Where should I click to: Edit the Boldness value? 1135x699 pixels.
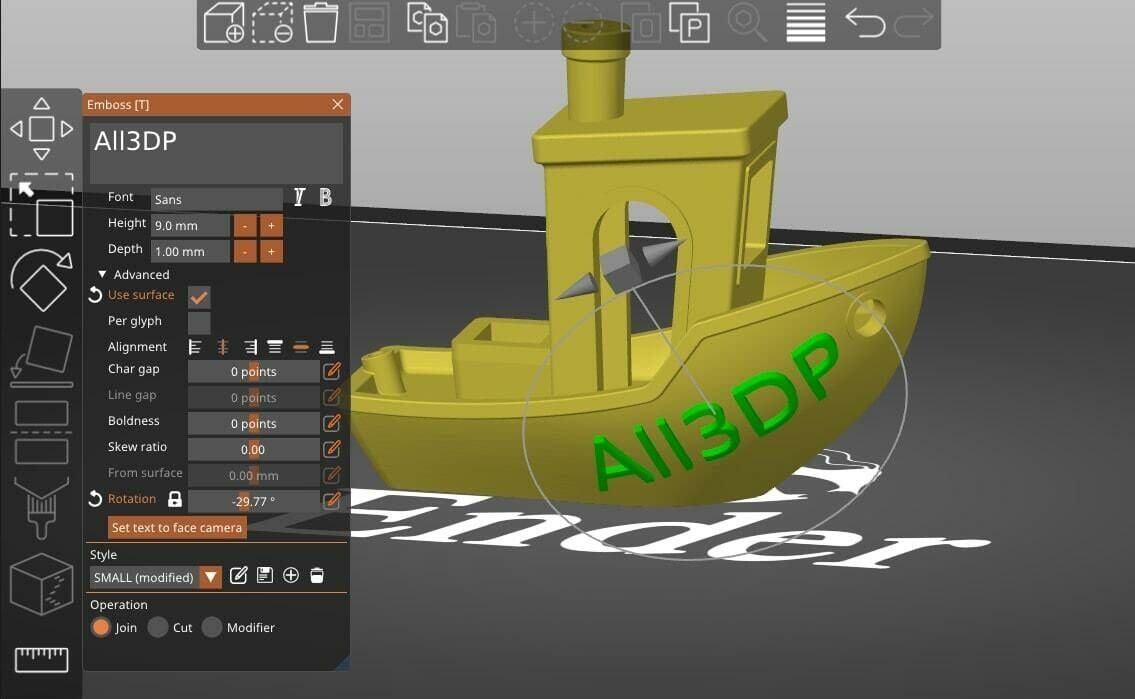(332, 423)
